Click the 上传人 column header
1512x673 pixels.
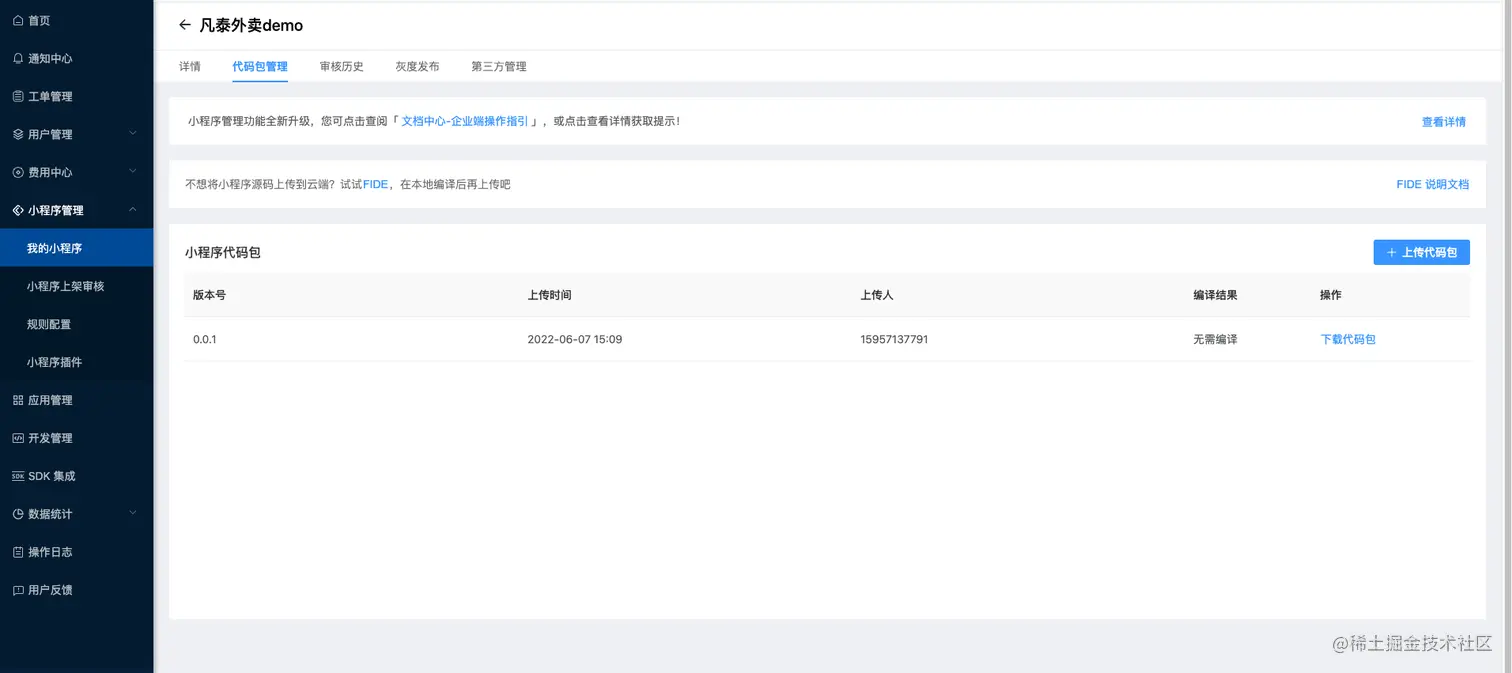tap(877, 295)
